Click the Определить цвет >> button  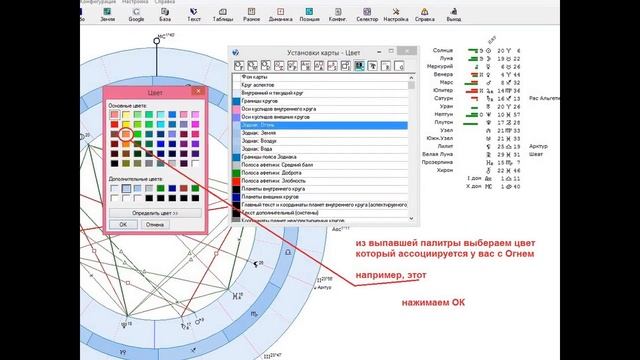pyautogui.click(x=155, y=213)
